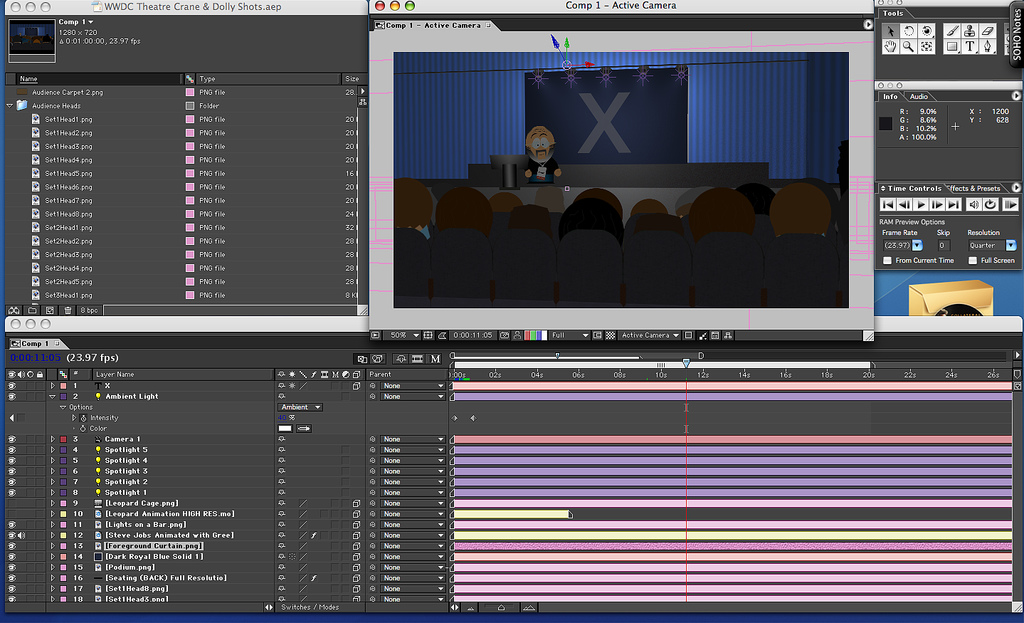Image resolution: width=1024 pixels, height=623 pixels.
Task: Toggle audio mute in Time Controls
Action: point(974,205)
